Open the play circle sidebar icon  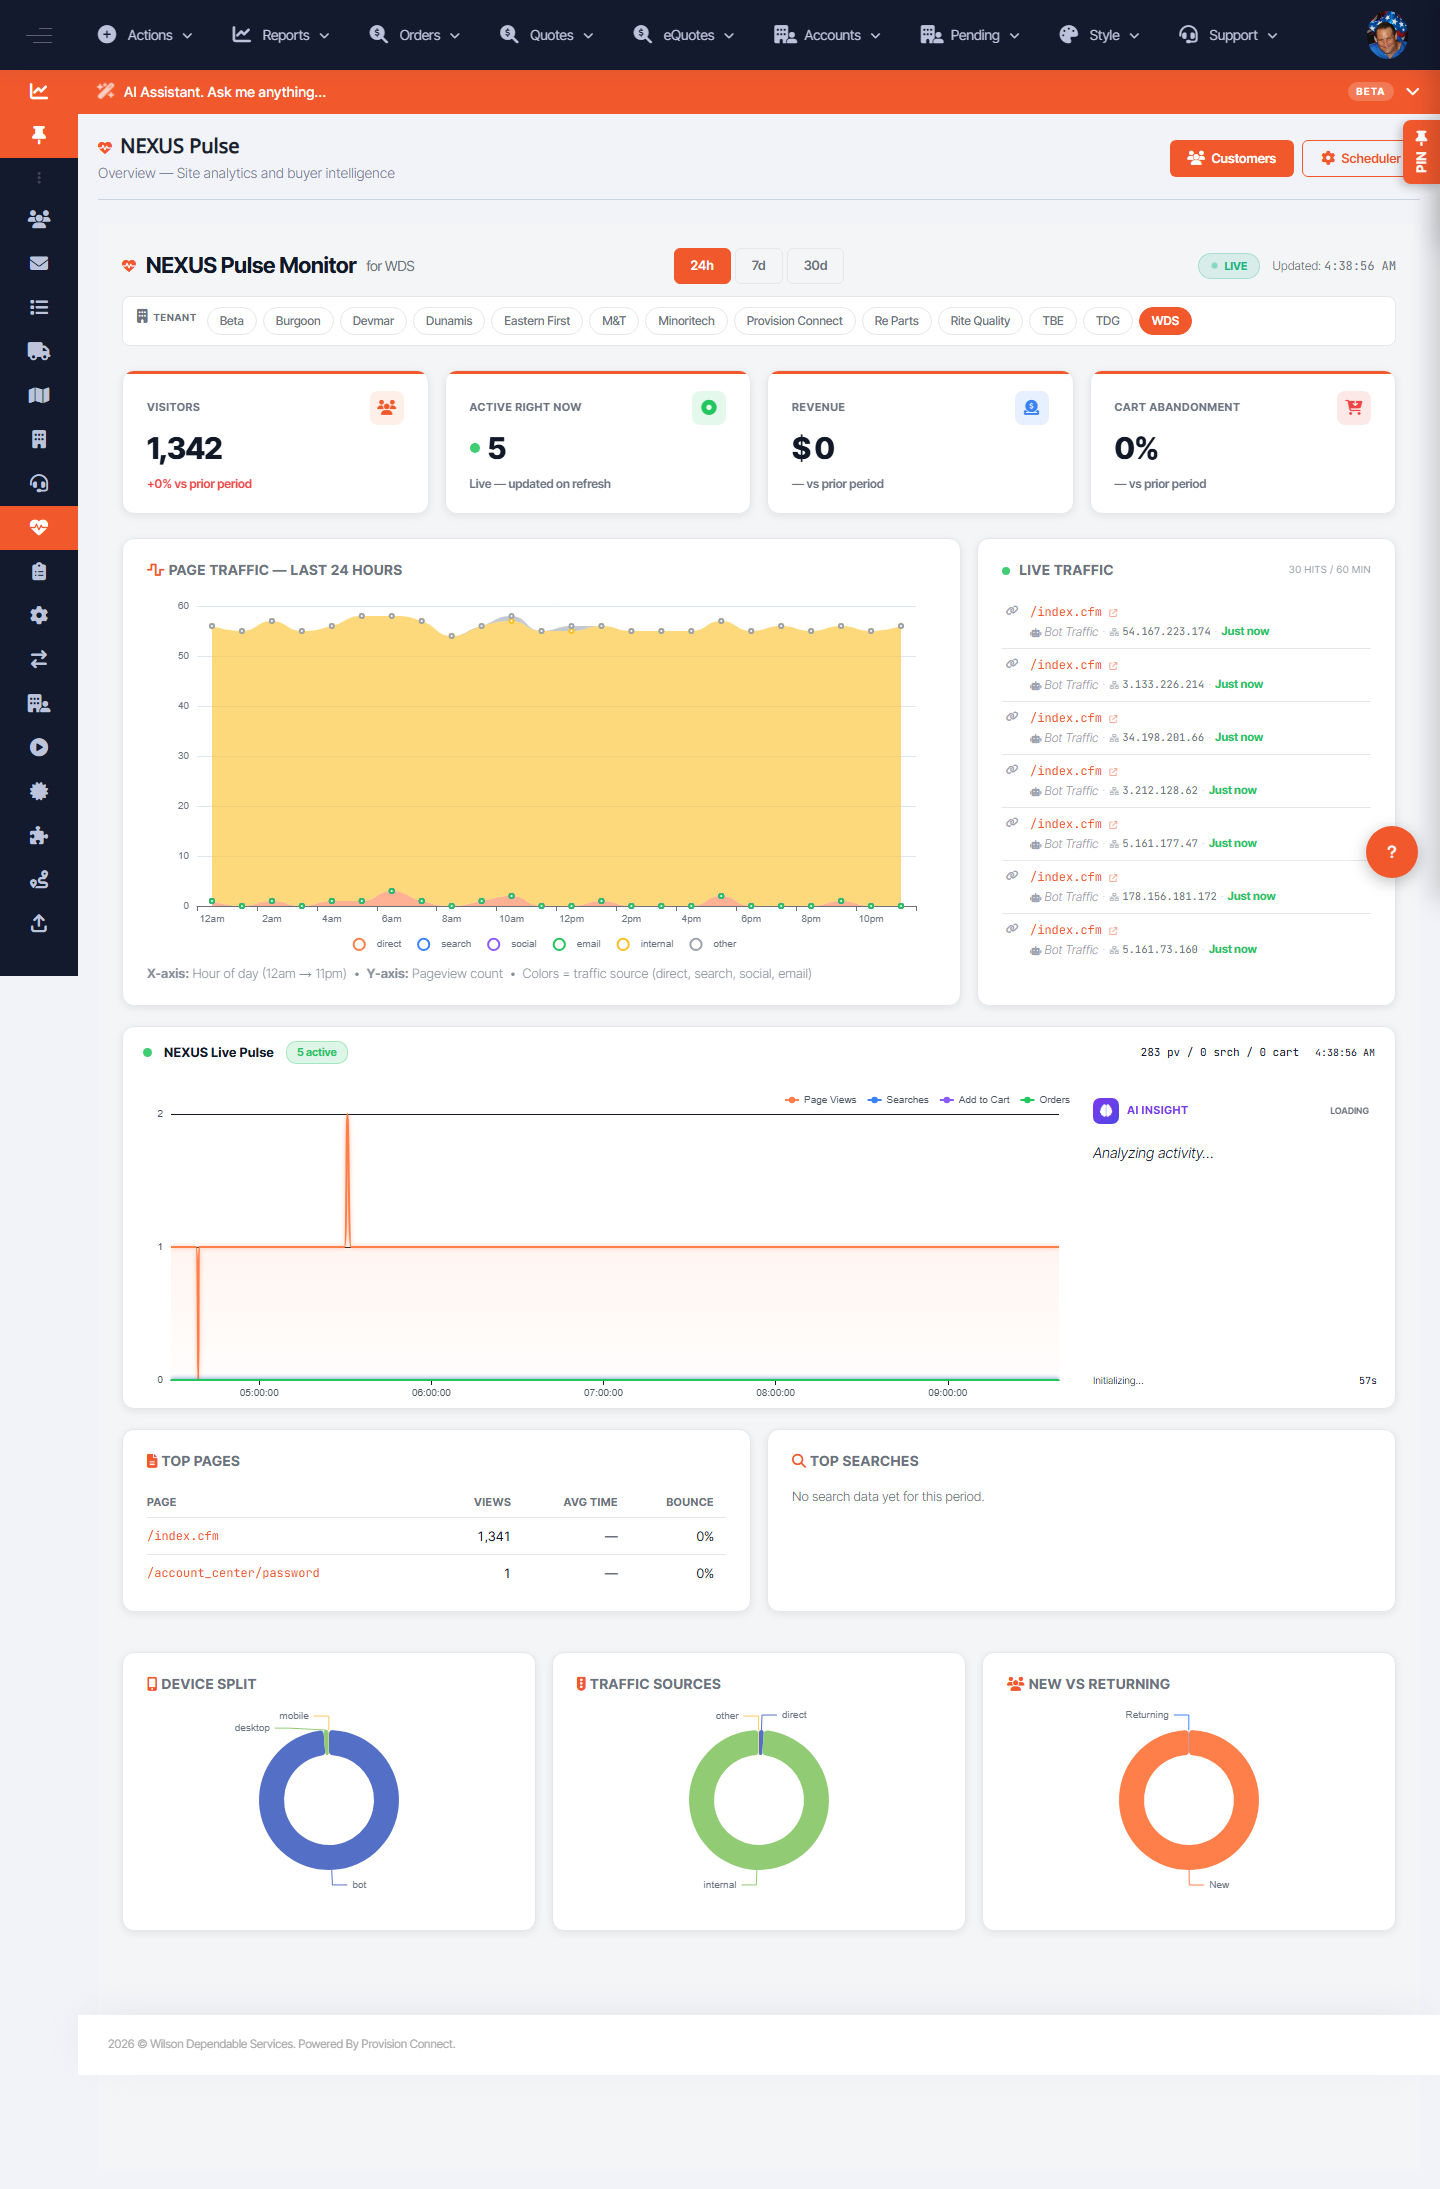click(x=39, y=747)
